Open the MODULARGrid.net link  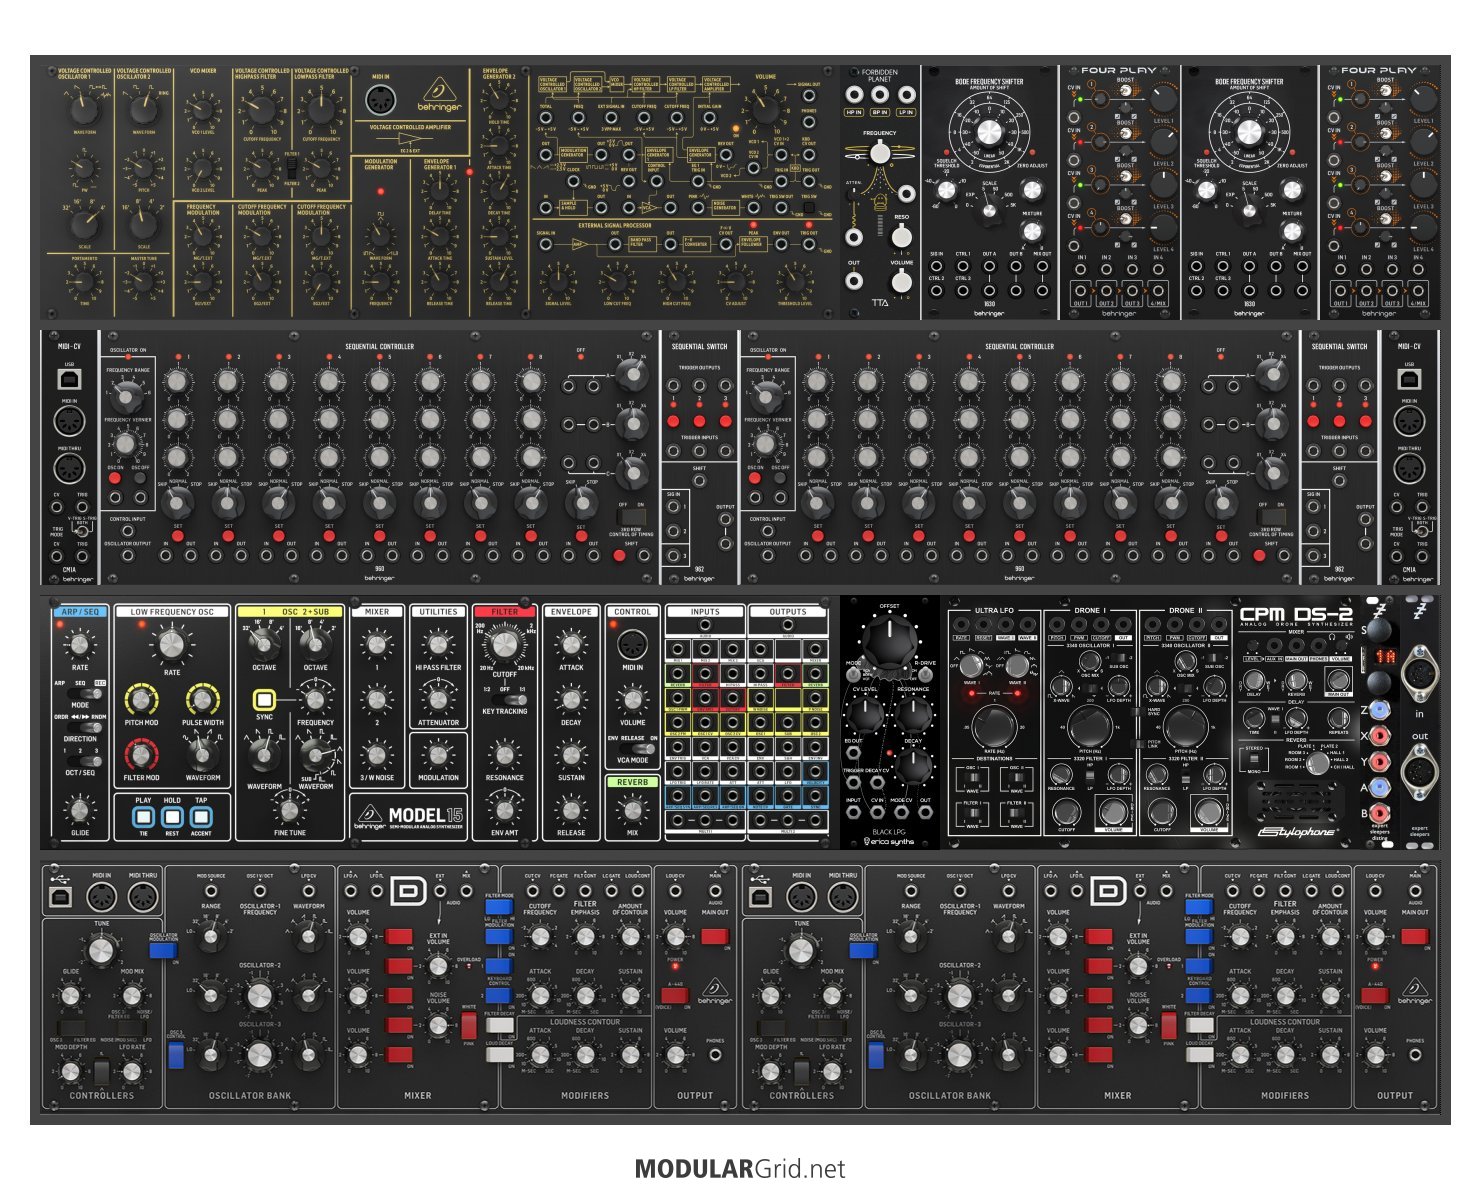pos(740,1168)
